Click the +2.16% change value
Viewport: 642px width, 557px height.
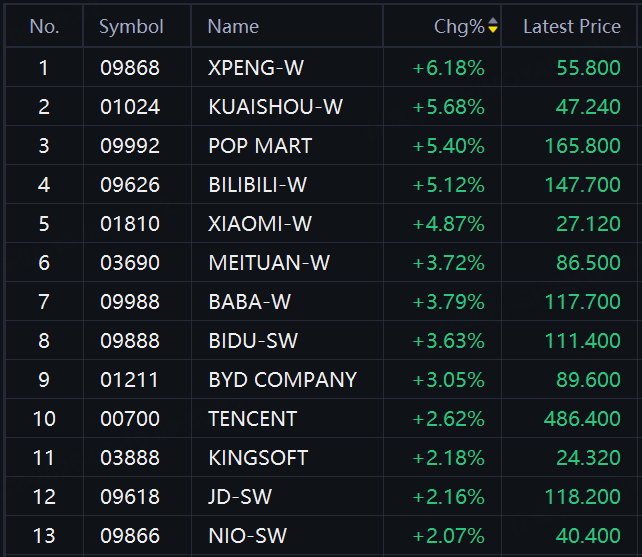tap(448, 497)
